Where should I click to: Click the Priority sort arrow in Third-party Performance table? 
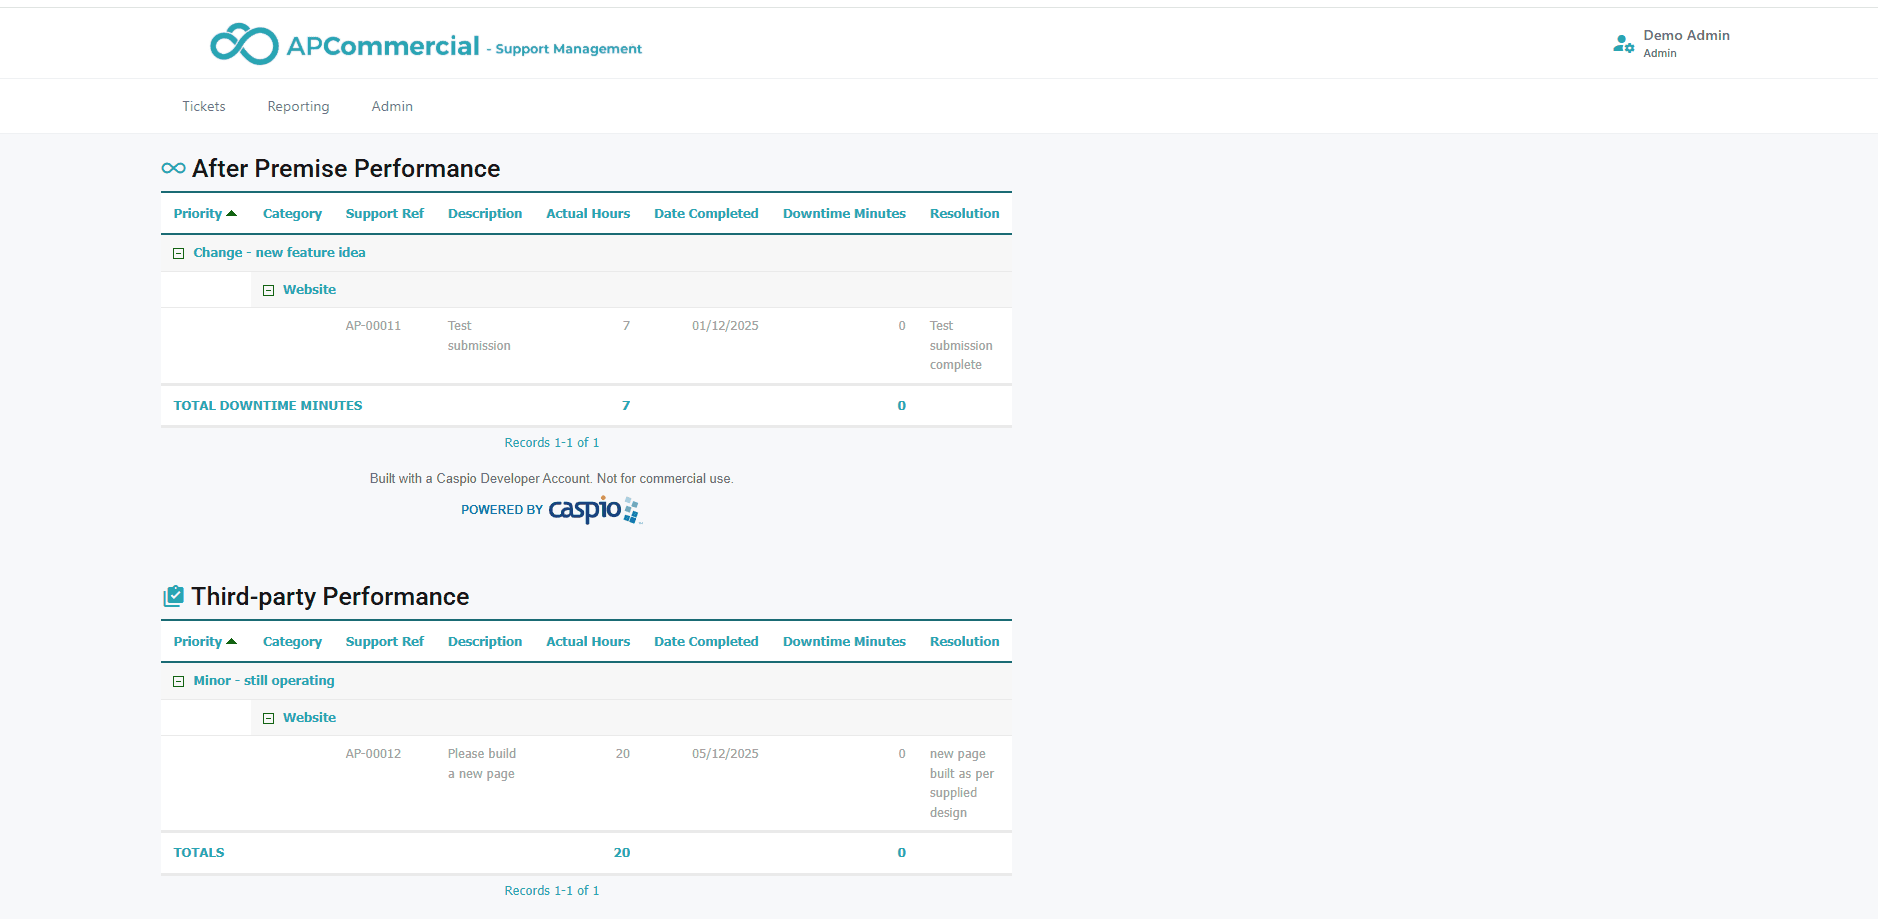[232, 640]
